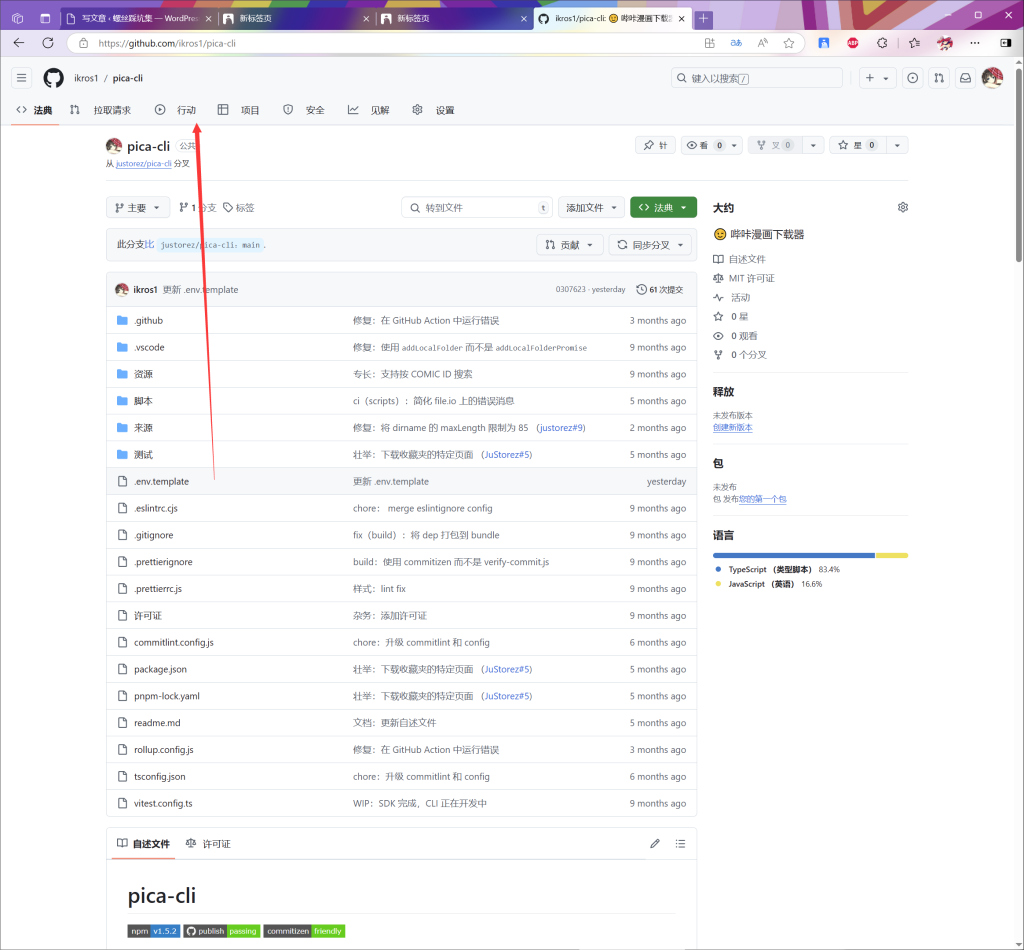The width and height of the screenshot is (1024, 950).
Task: Switch to the WordPress 写文章 browser tab
Action: point(140,18)
